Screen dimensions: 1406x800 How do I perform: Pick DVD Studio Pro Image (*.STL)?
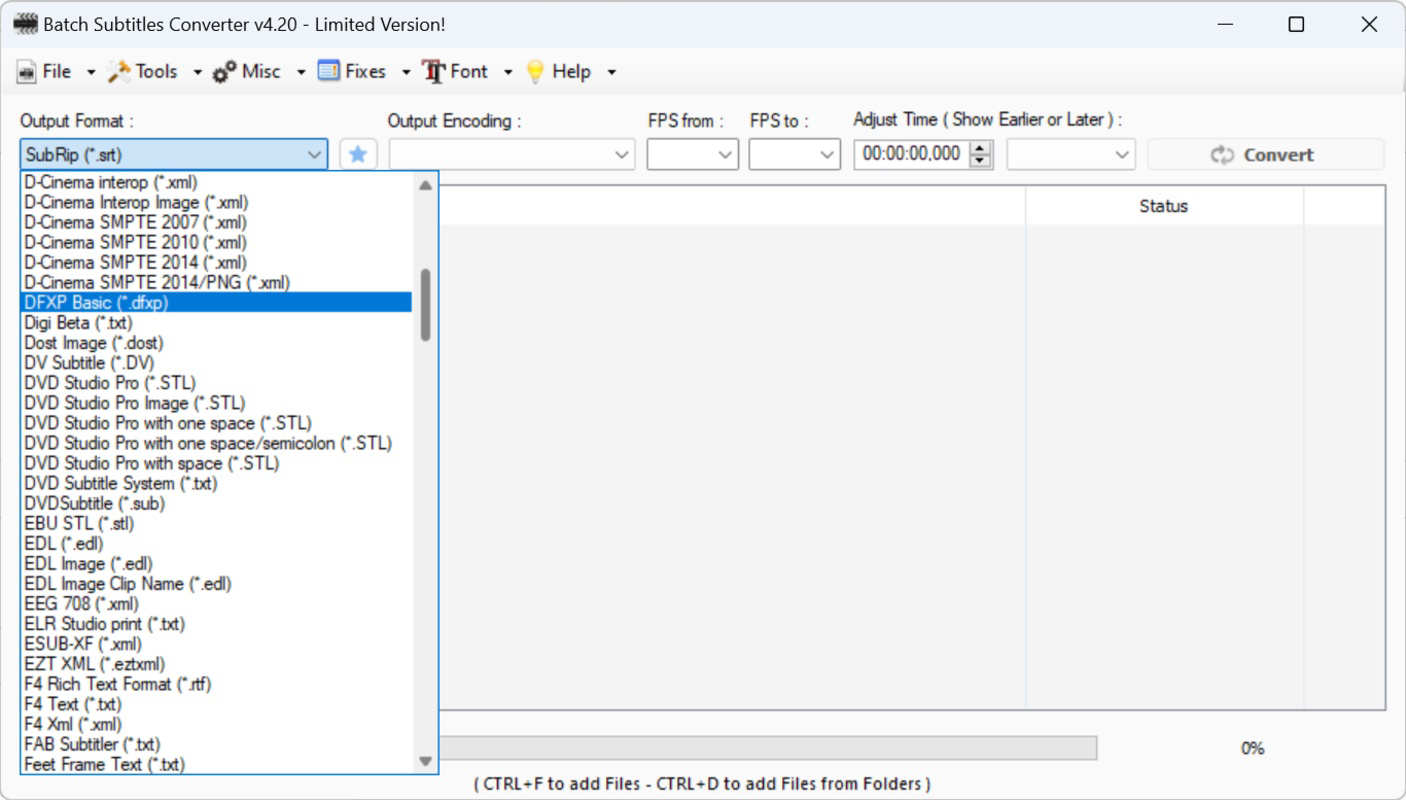[x=216, y=403]
